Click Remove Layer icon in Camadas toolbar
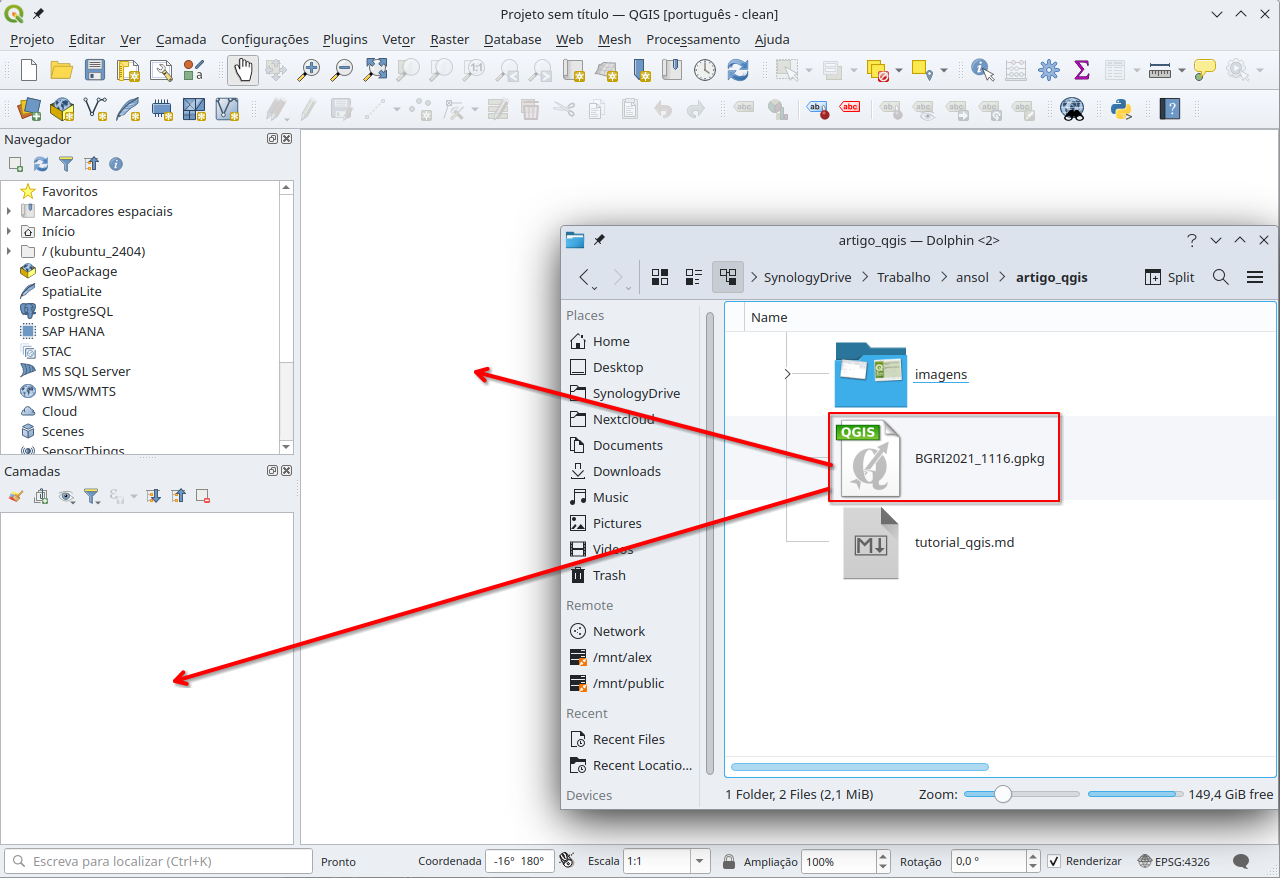Screen dimensions: 1280x878 pos(203,496)
